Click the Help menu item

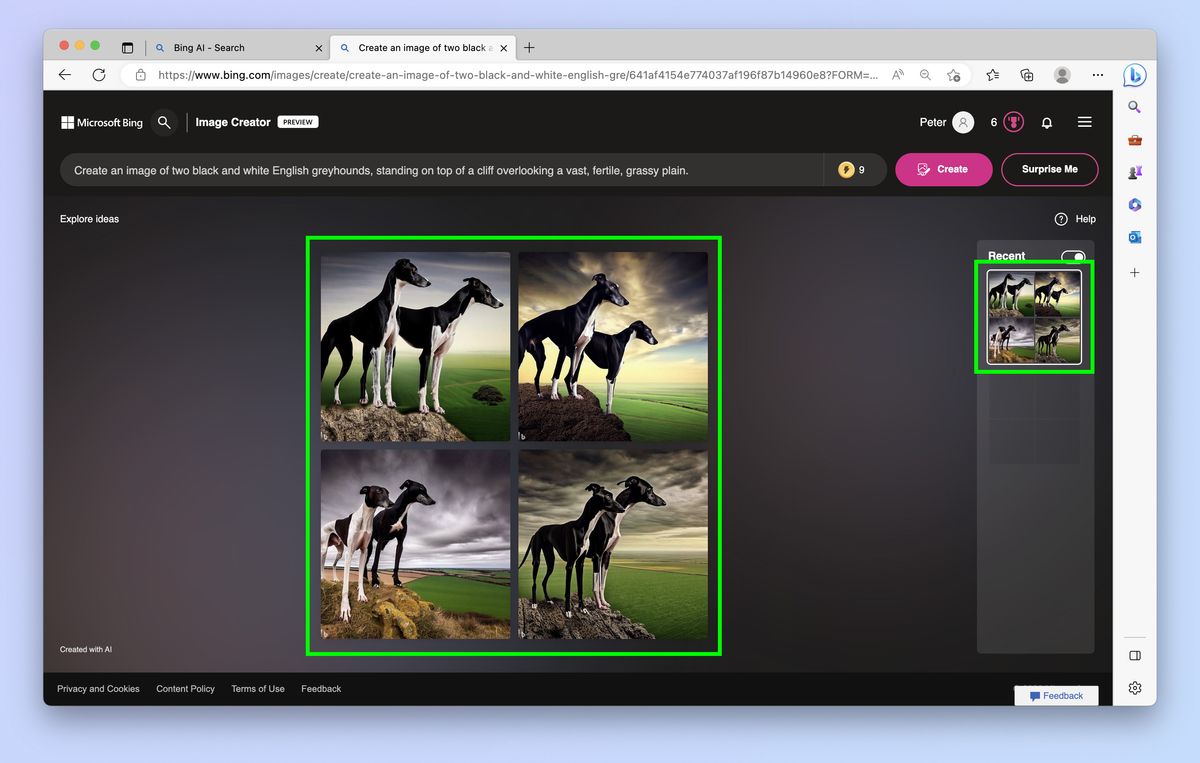[1075, 219]
